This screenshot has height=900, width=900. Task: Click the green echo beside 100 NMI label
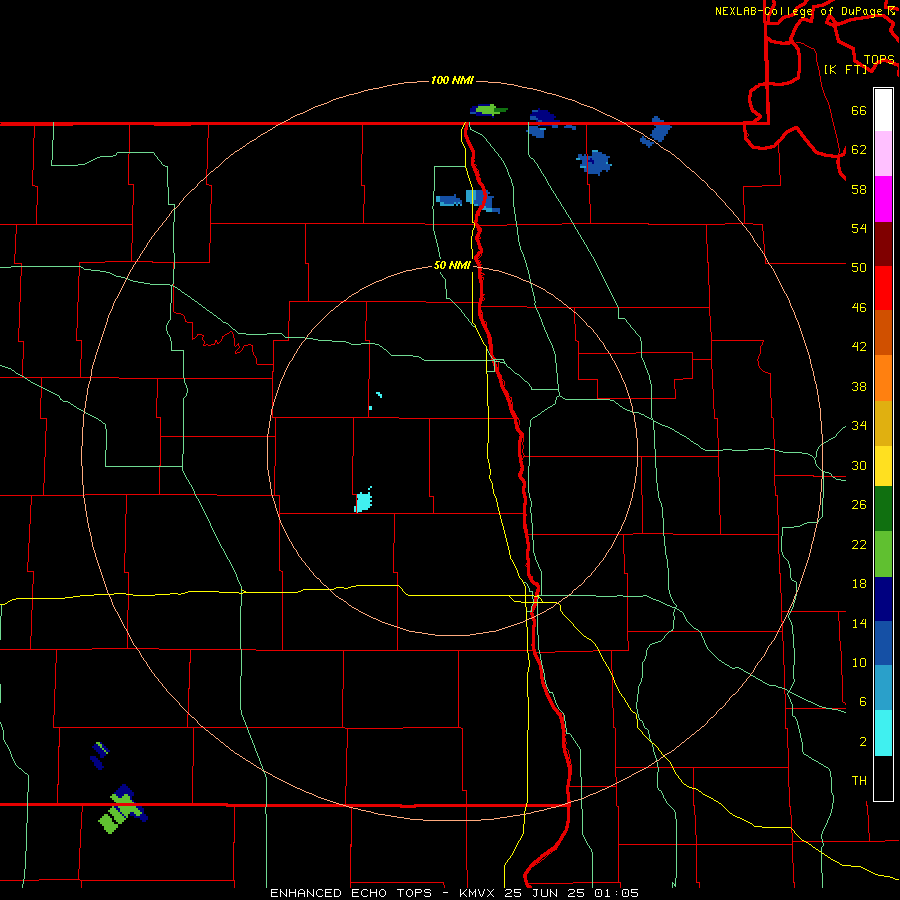tap(489, 109)
